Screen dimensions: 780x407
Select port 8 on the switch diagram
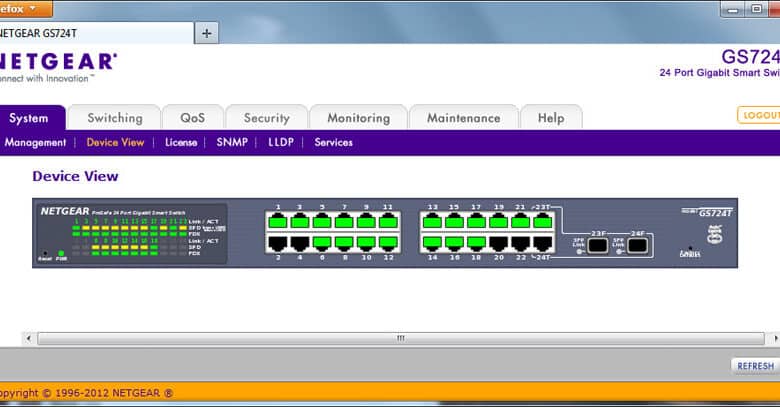pos(344,243)
